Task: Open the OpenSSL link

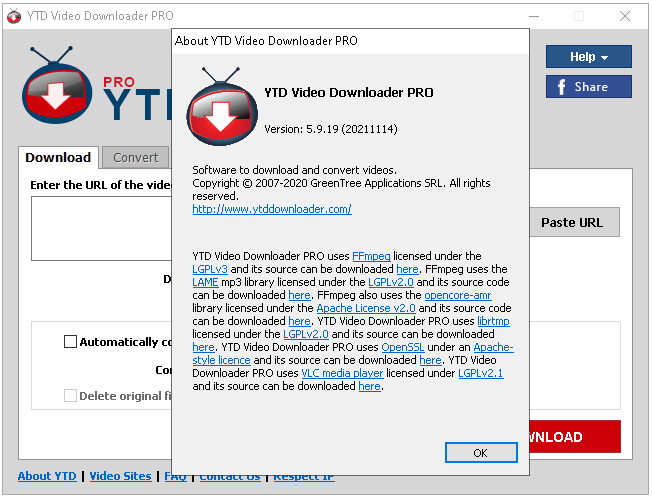Action: [x=403, y=347]
